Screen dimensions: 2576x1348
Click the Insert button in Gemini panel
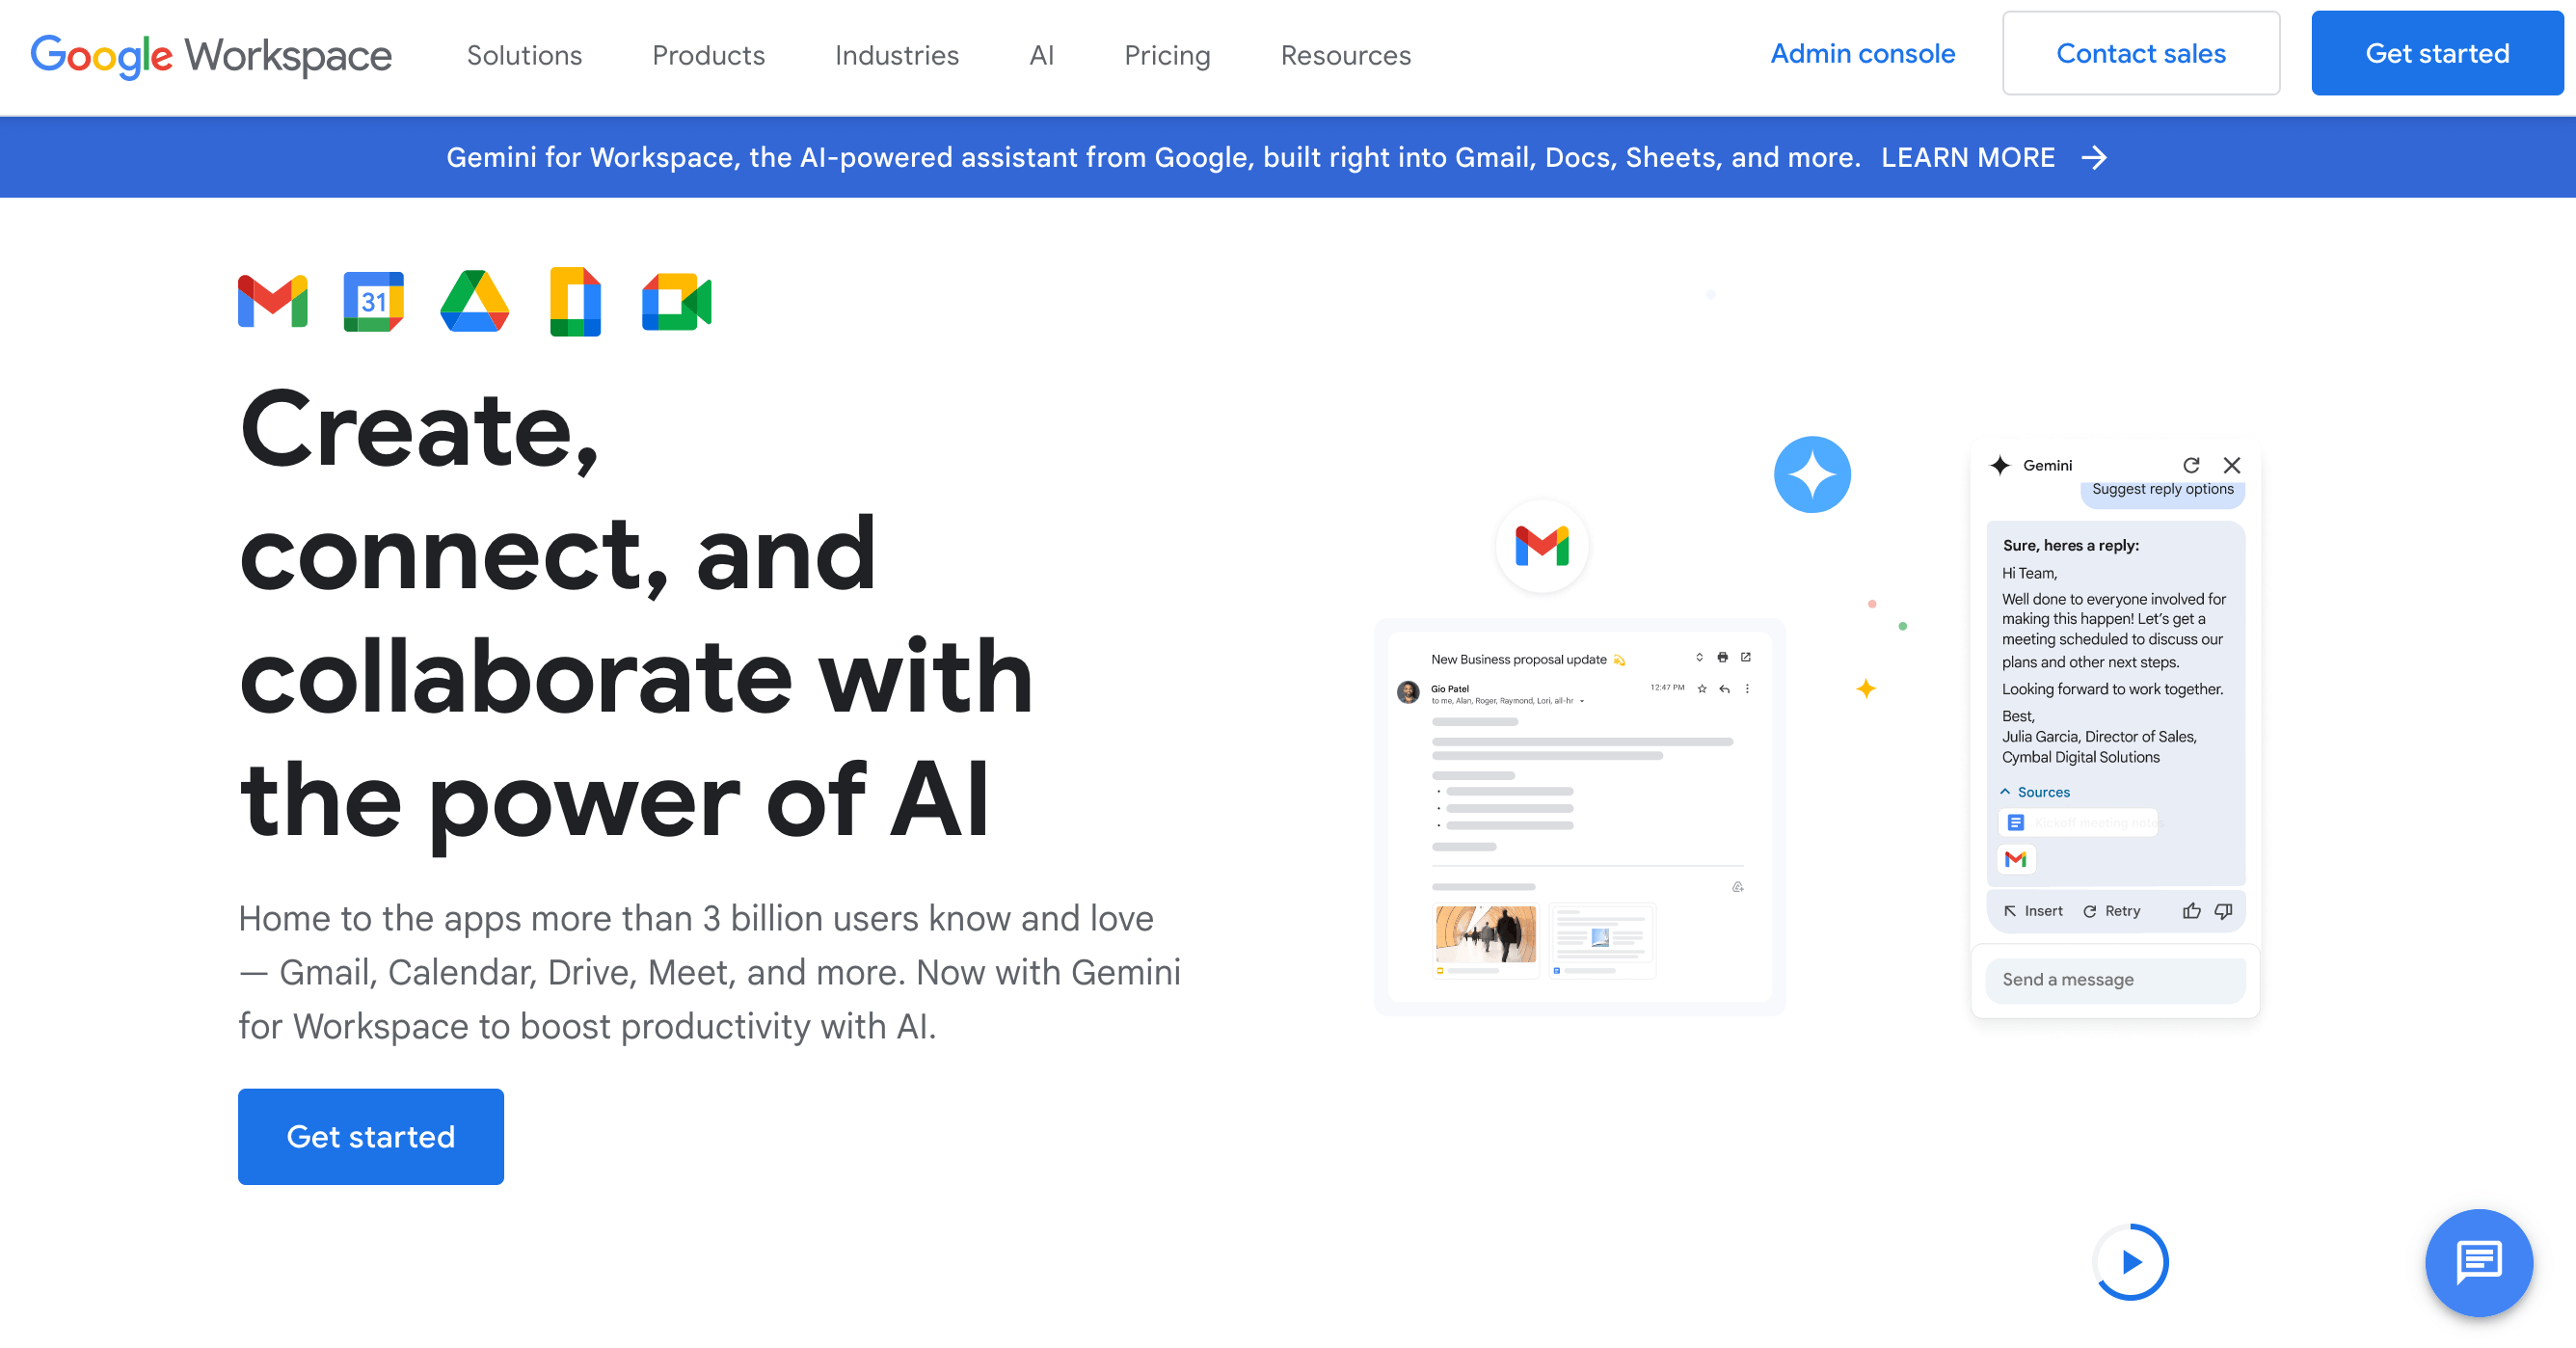pyautogui.click(x=2032, y=911)
